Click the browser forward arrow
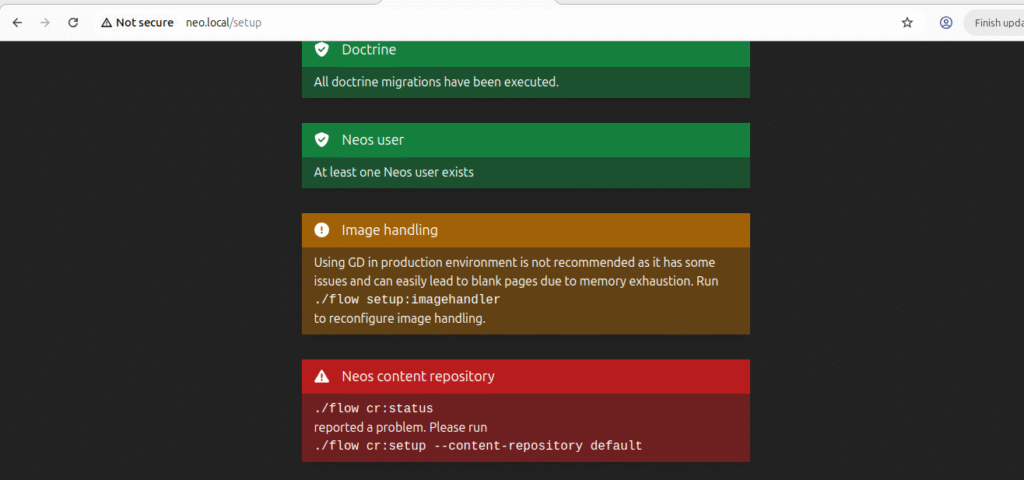This screenshot has height=480, width=1024. pyautogui.click(x=45, y=22)
